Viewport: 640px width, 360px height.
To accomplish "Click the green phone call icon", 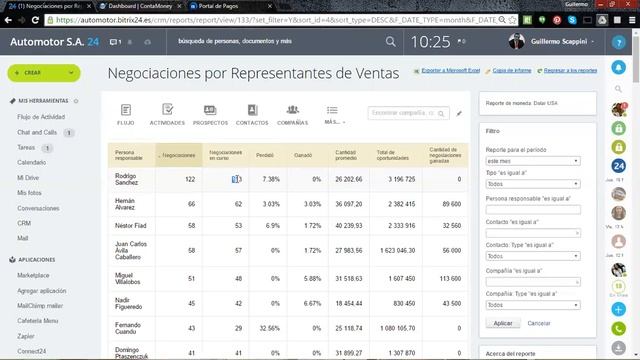I will [619, 329].
